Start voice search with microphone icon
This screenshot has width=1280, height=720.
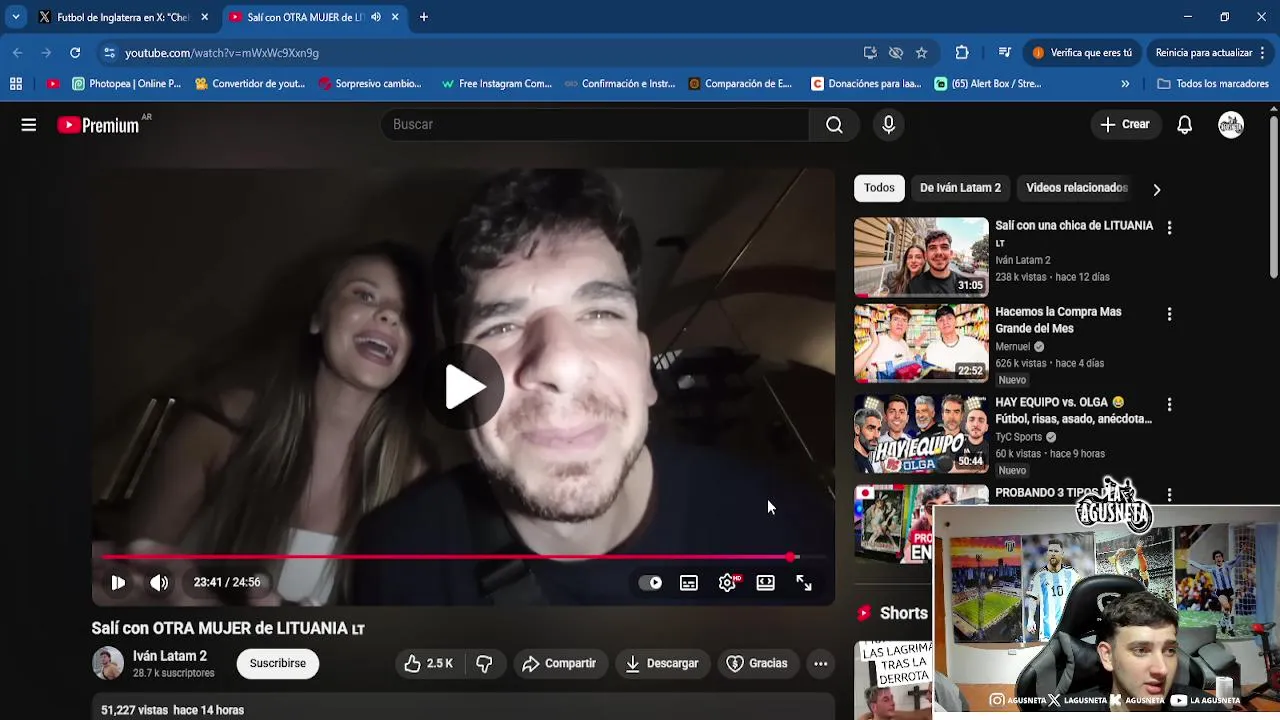point(888,124)
